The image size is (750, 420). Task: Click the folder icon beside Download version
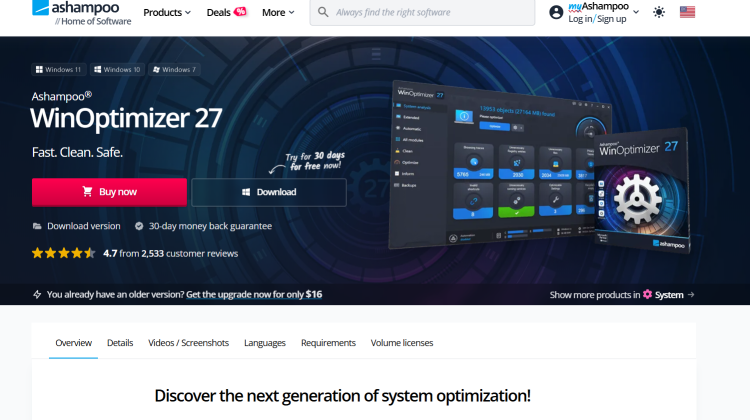coord(37,226)
